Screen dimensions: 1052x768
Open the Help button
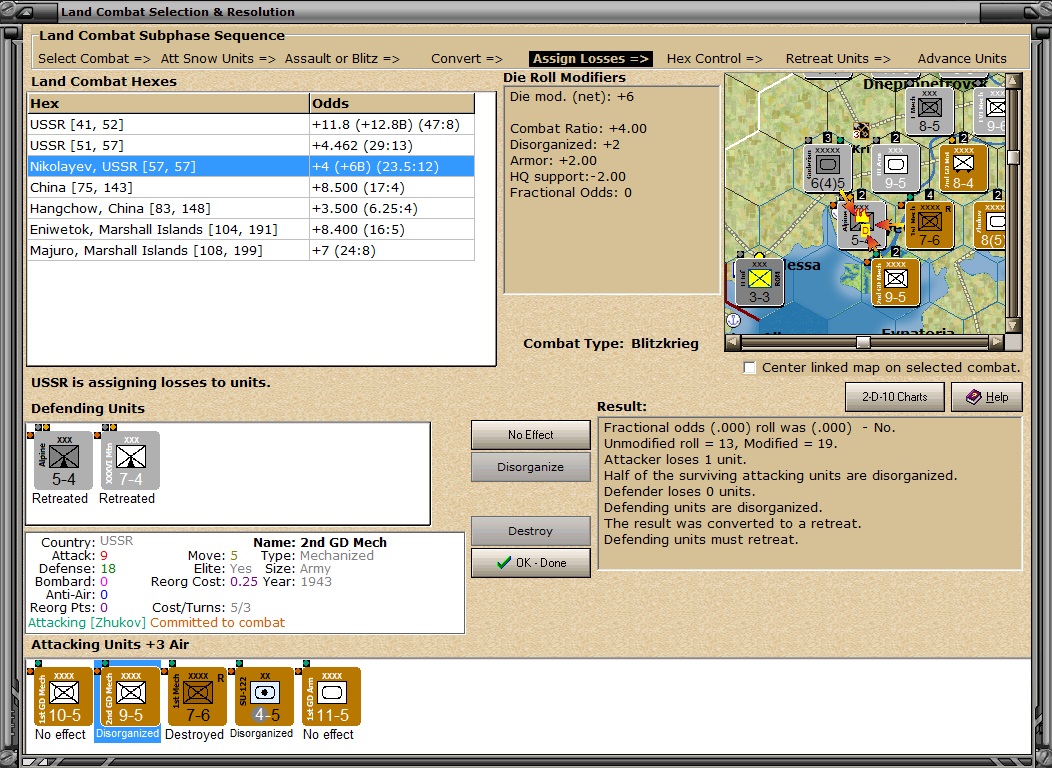(x=987, y=397)
